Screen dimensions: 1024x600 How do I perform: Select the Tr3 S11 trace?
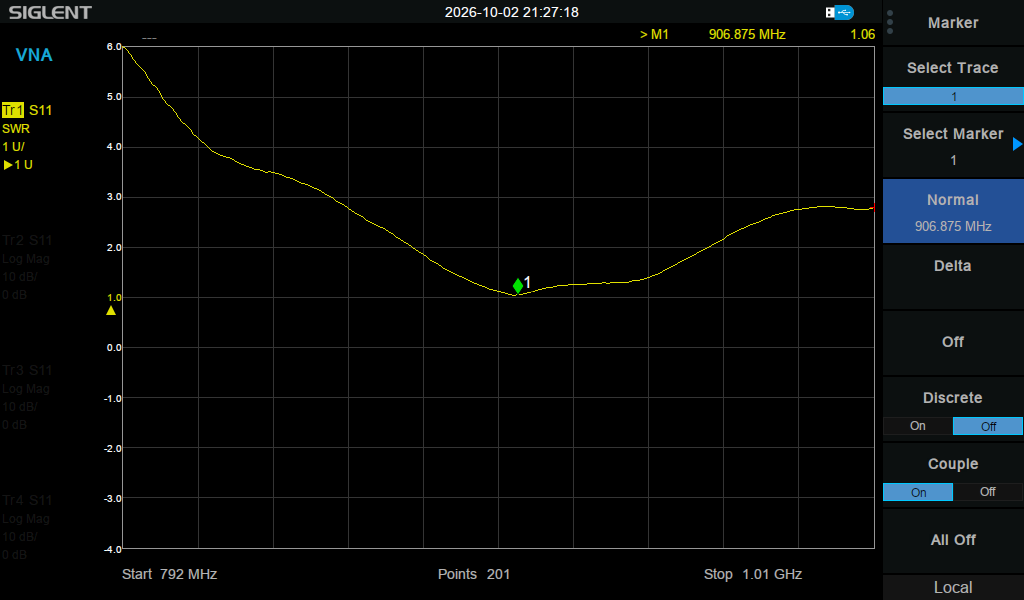[x=27, y=370]
